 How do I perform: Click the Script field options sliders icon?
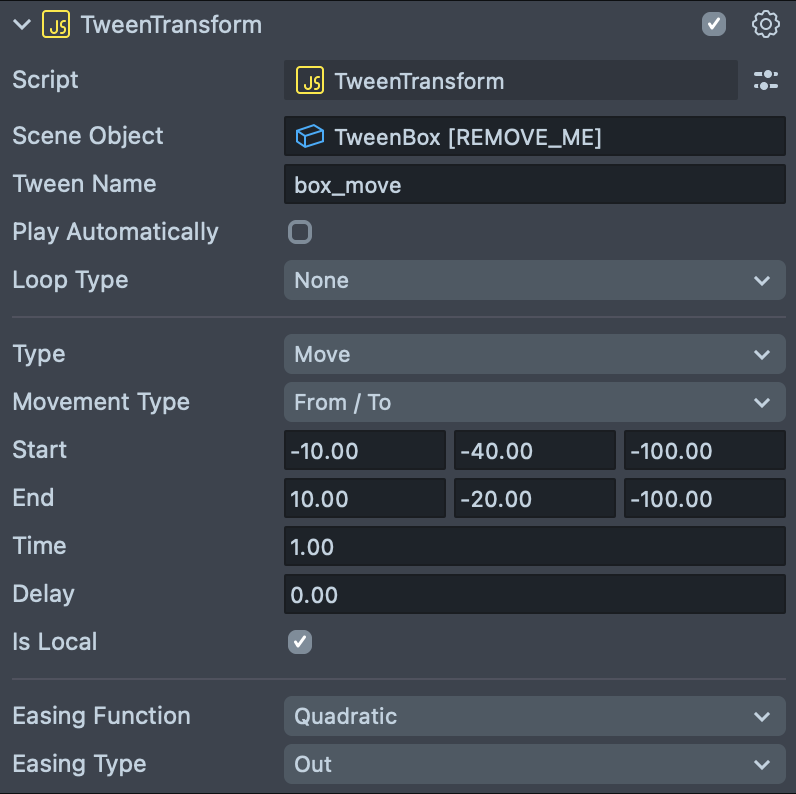coord(766,81)
